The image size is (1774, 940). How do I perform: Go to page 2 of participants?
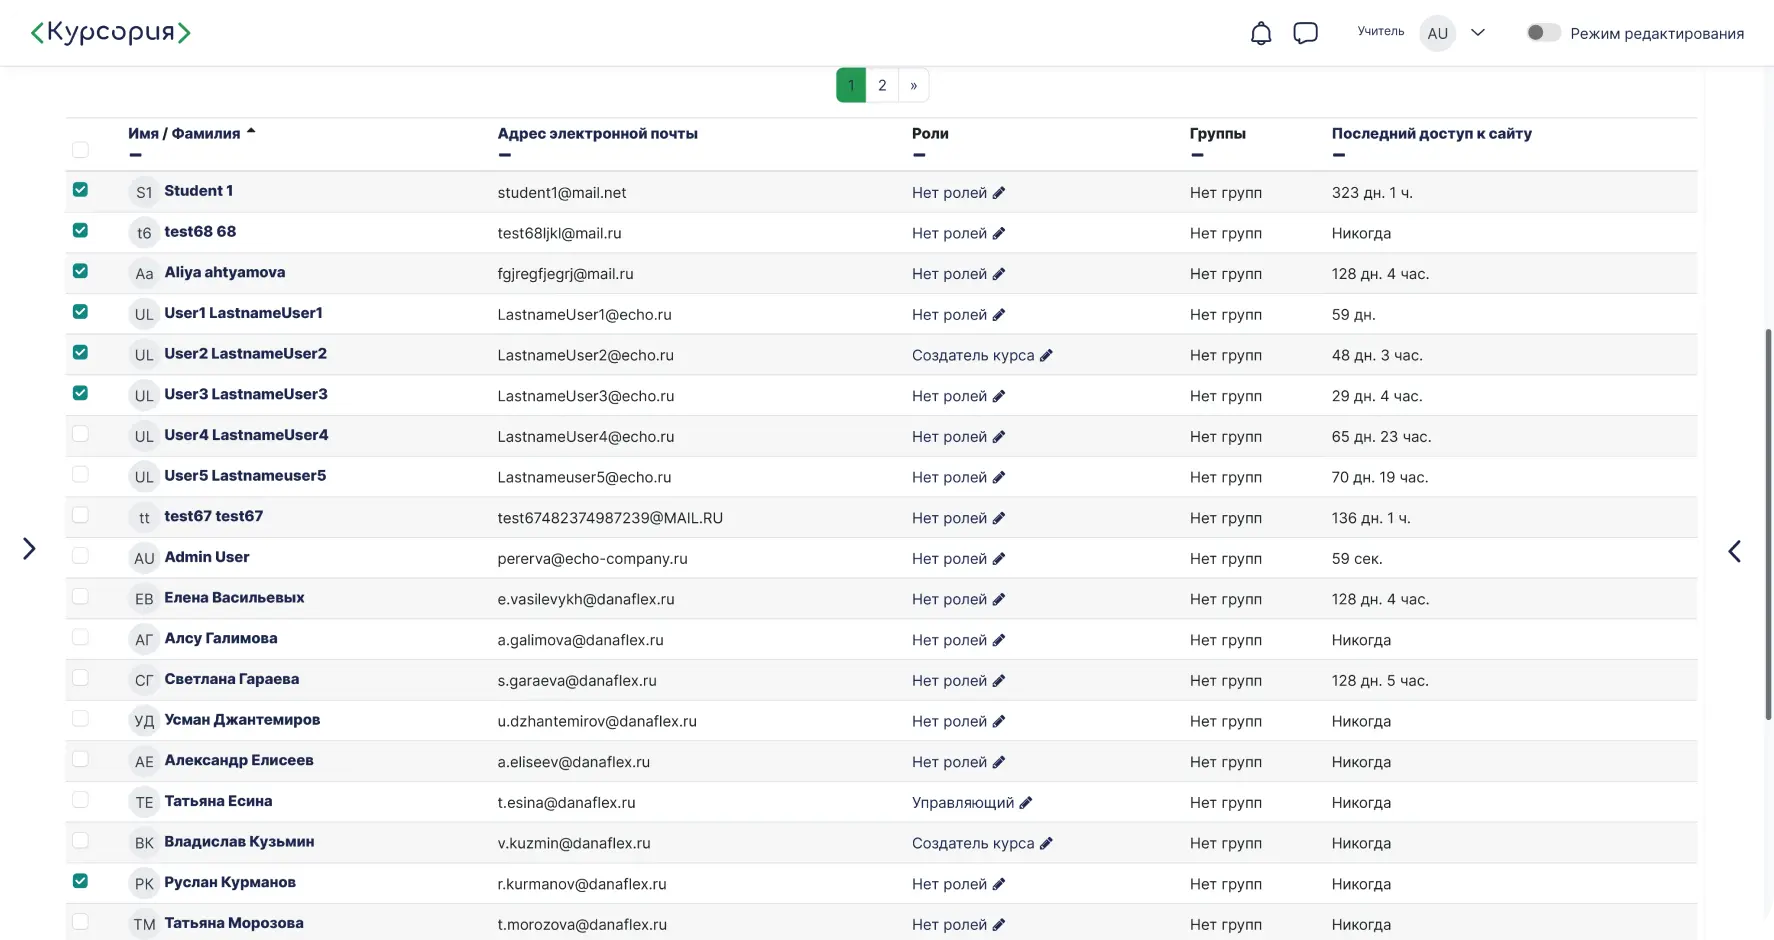[882, 85]
